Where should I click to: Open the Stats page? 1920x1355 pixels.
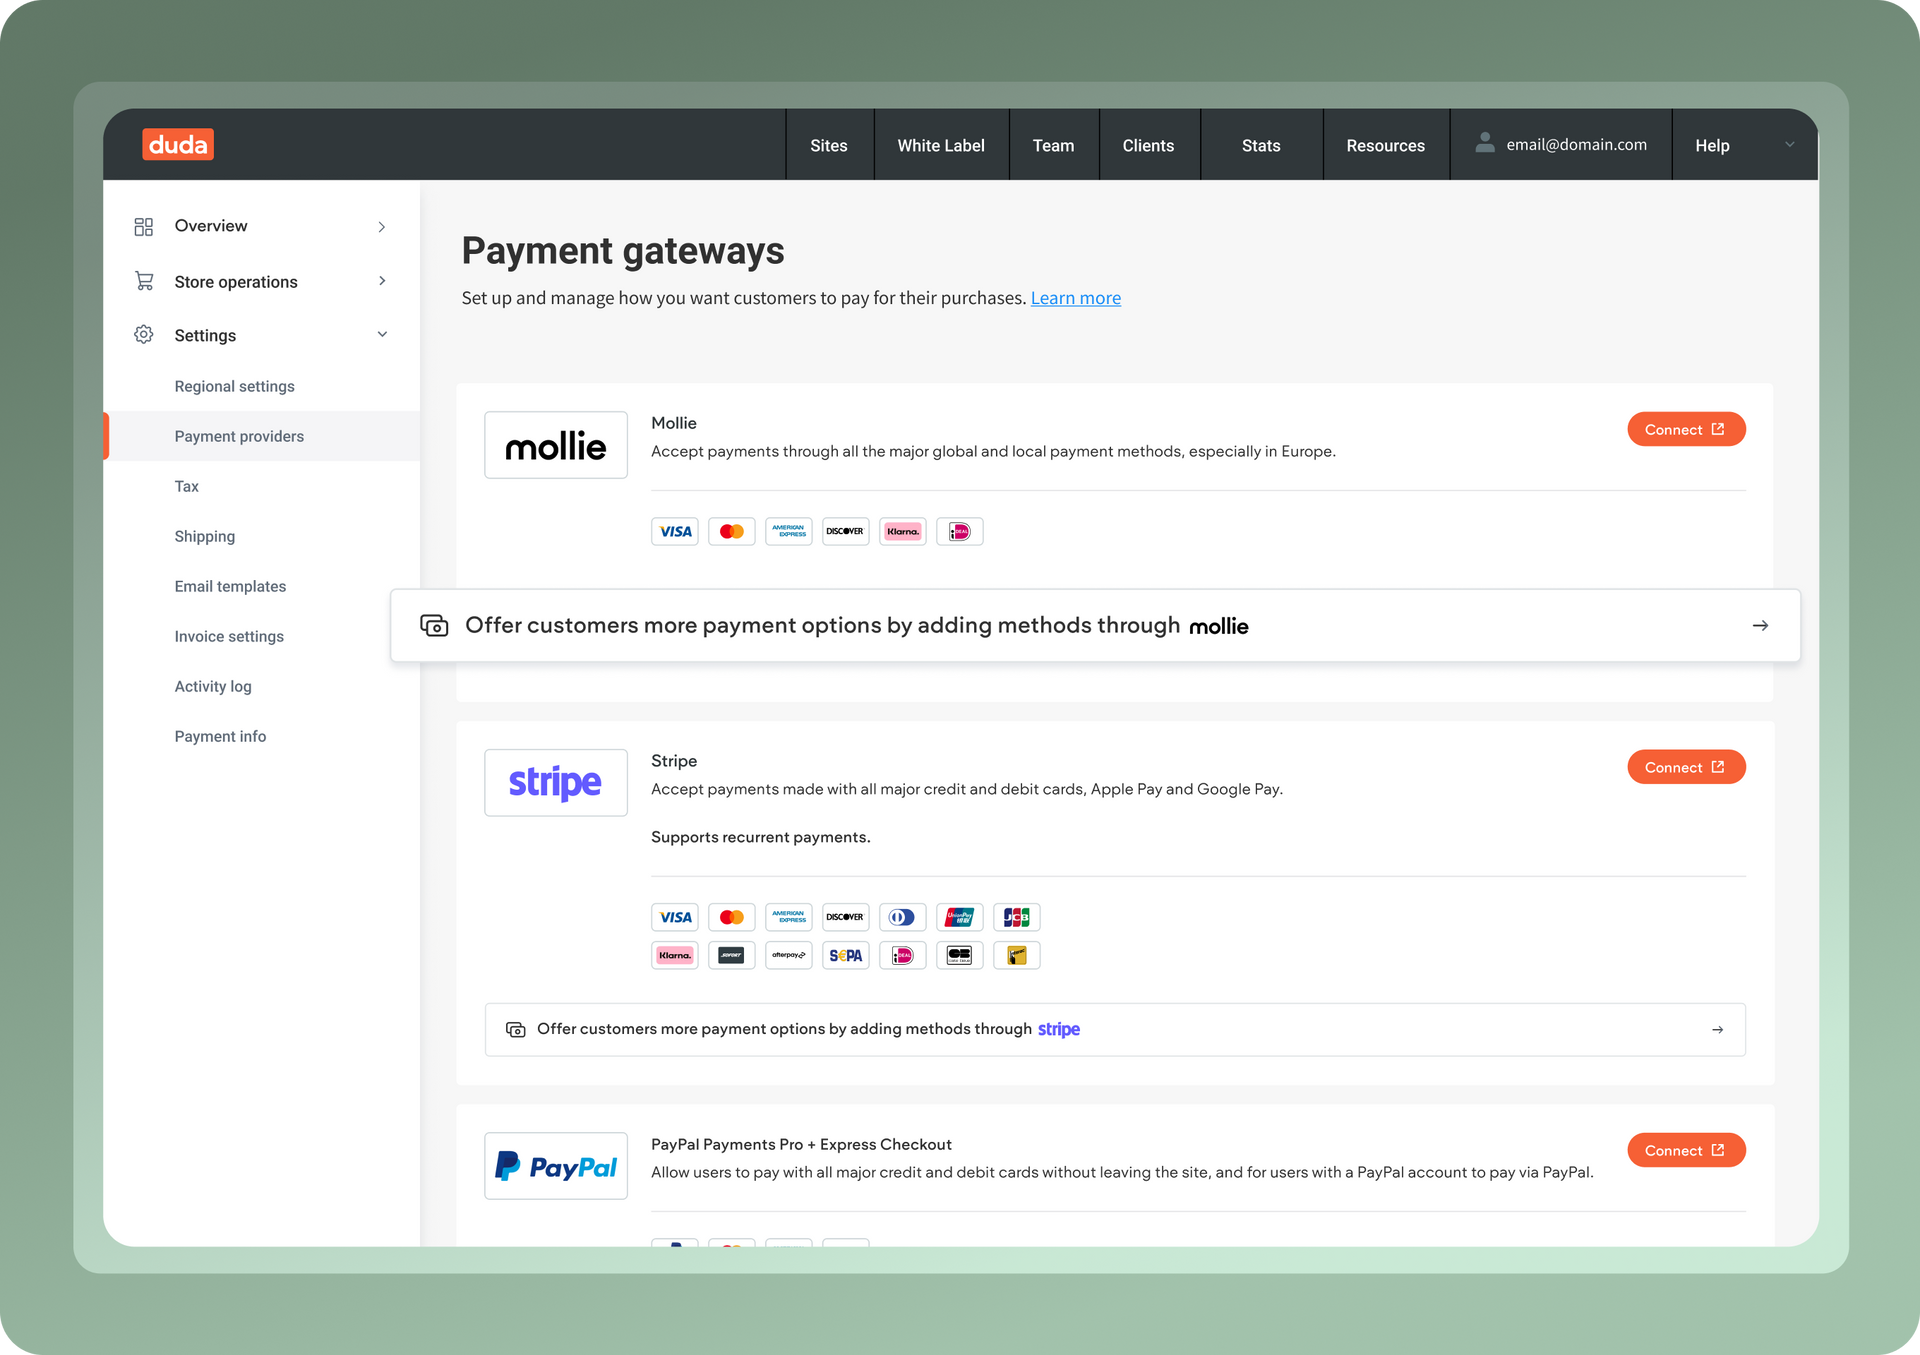click(x=1261, y=145)
